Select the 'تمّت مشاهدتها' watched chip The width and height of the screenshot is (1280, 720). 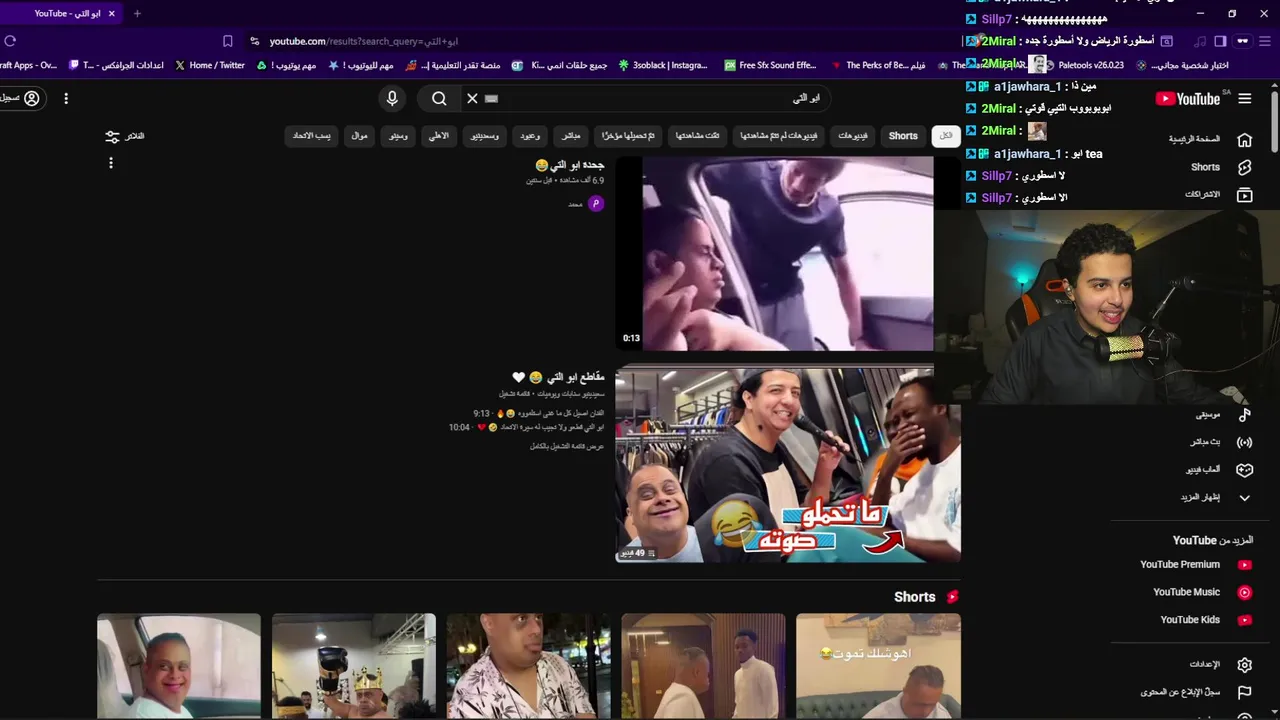(698, 136)
